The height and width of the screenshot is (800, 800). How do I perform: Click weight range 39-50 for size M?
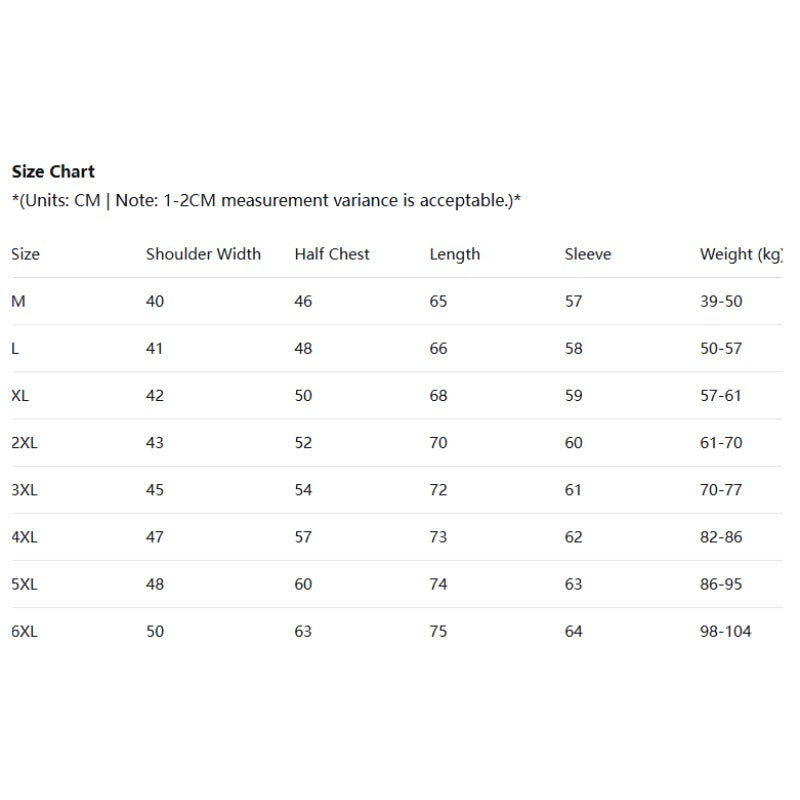[721, 301]
